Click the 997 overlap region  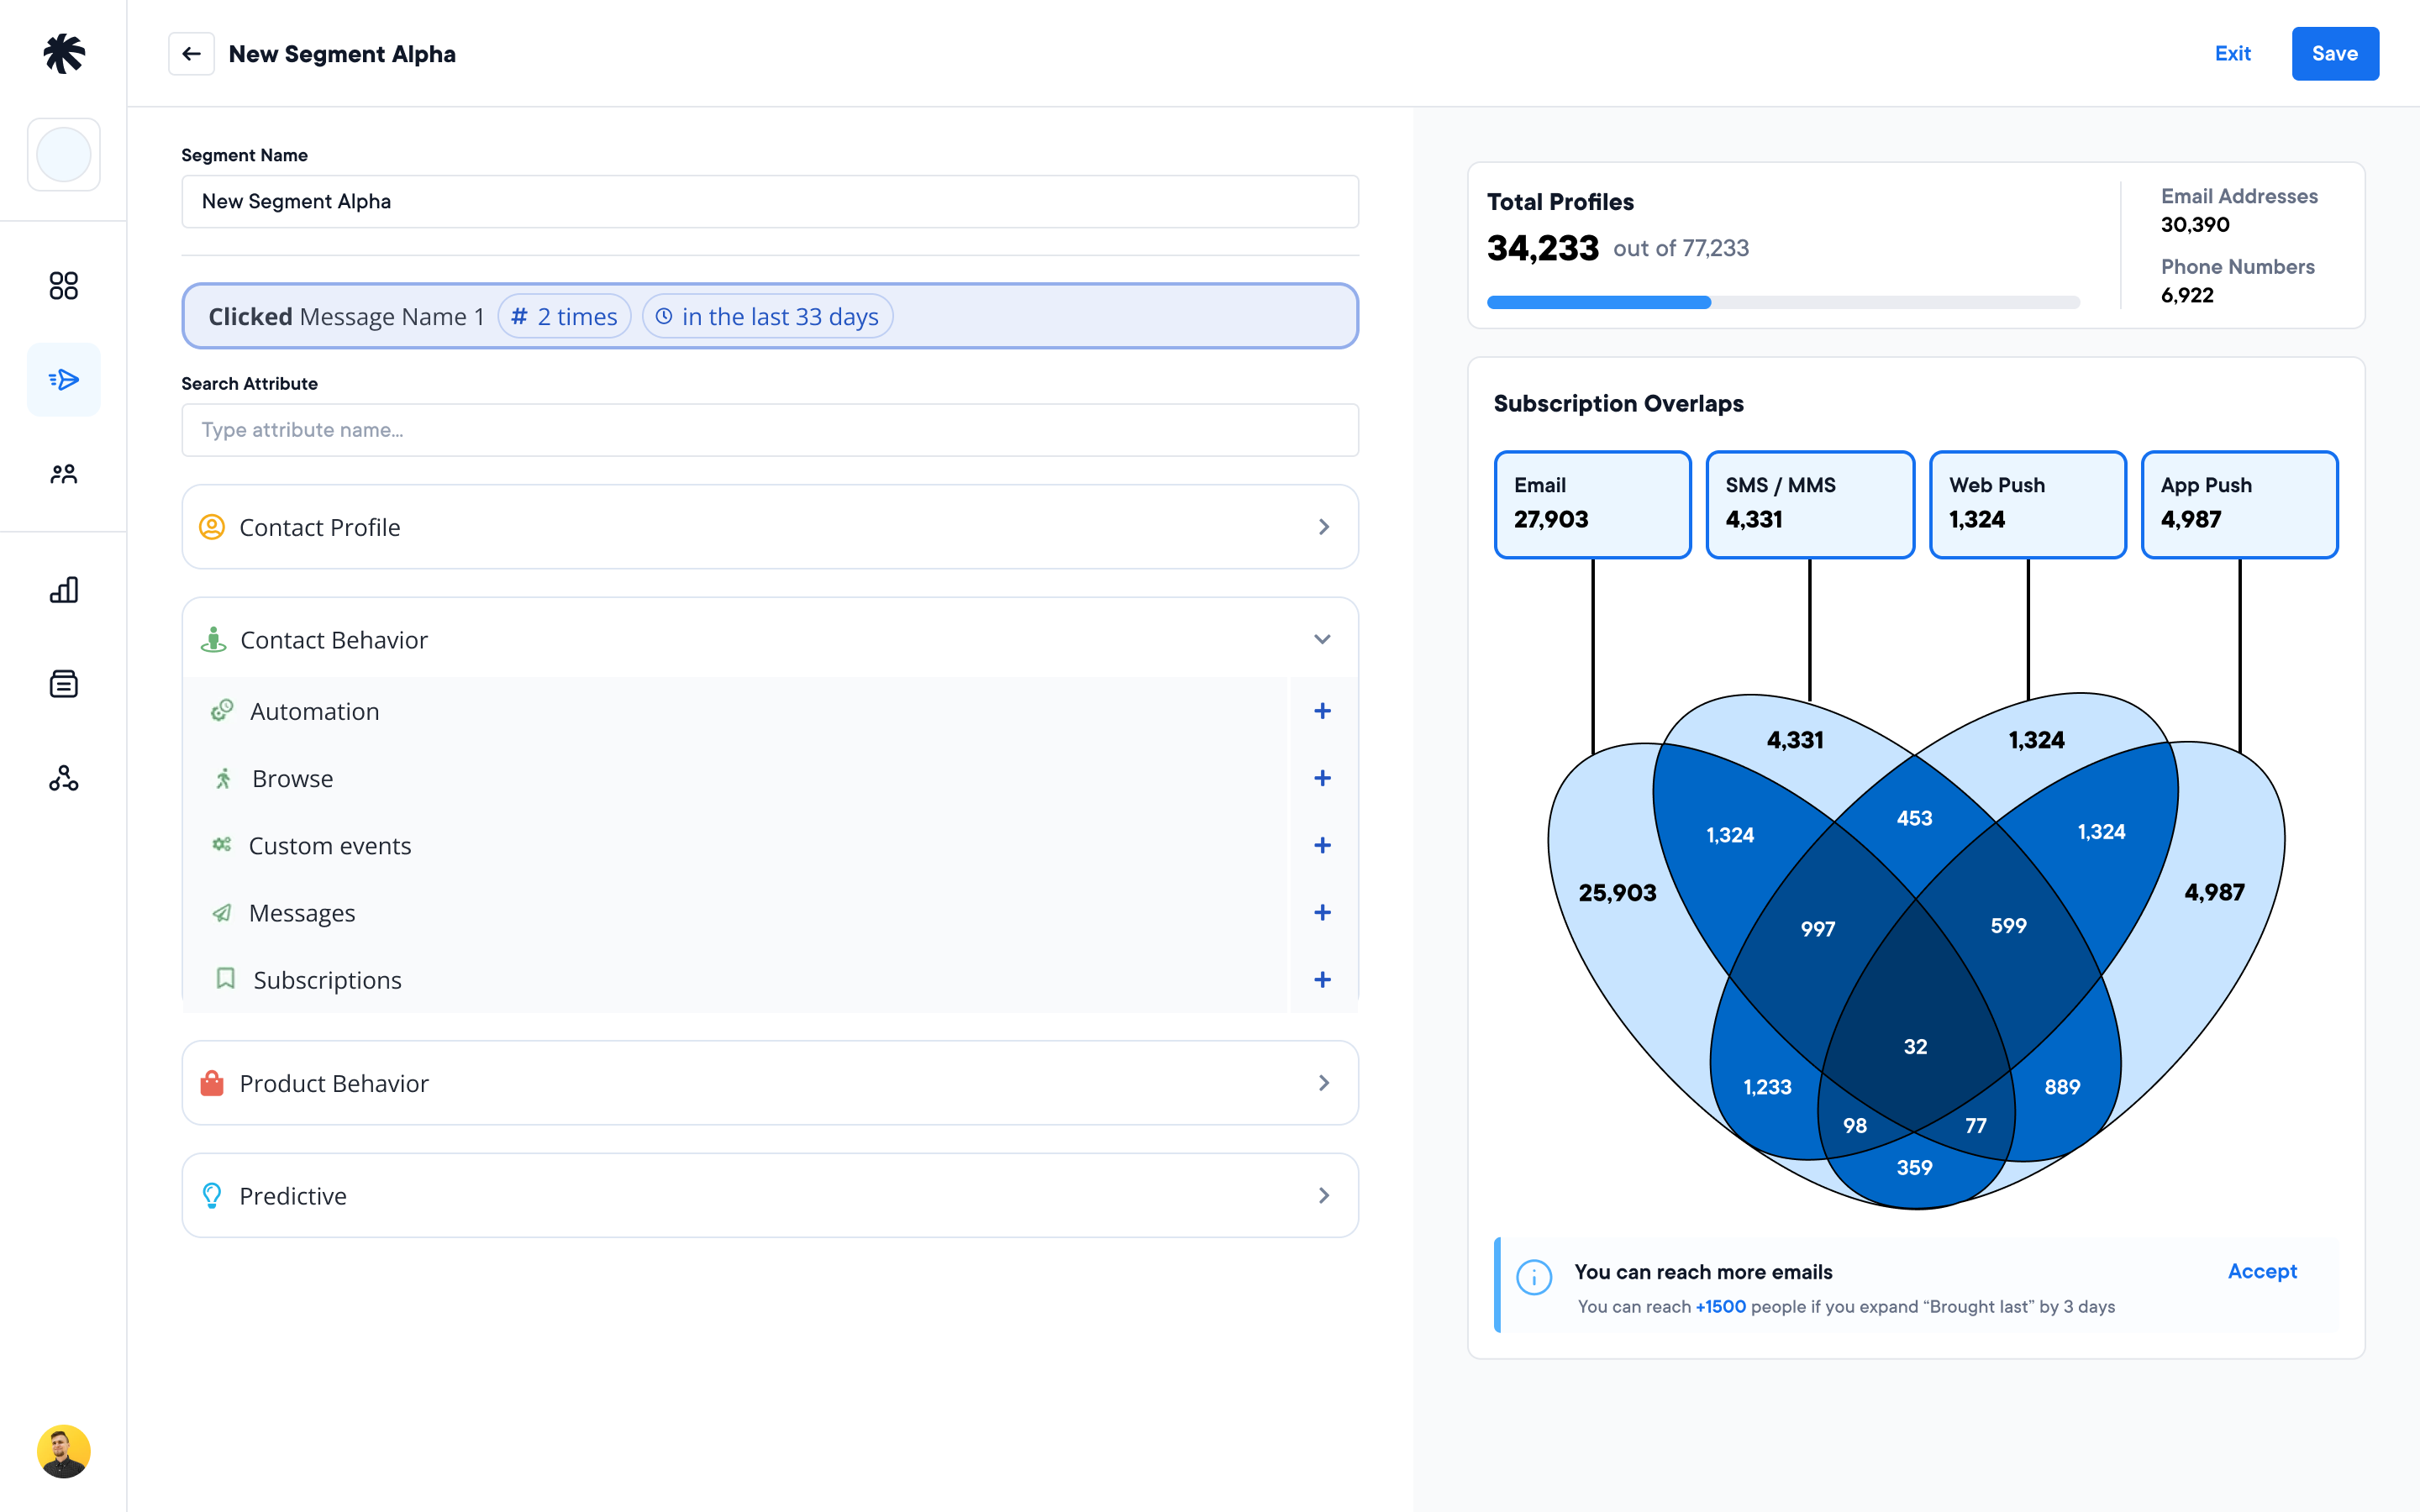point(1818,929)
